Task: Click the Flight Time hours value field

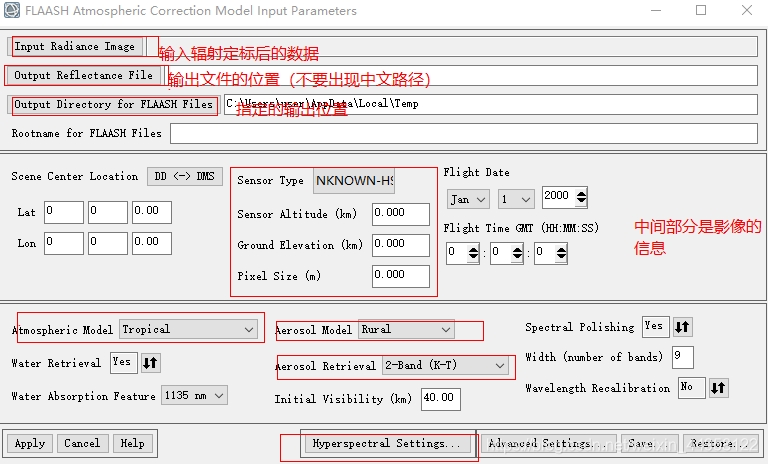Action: 457,253
